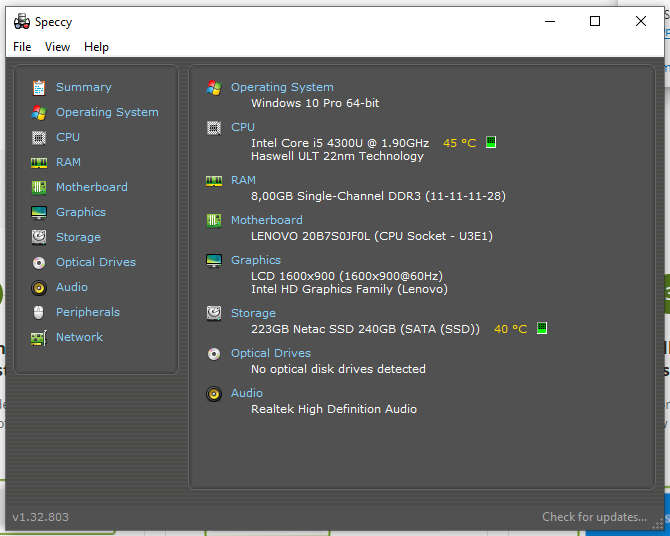Click the CPU chip icon in sidebar

[39, 138]
